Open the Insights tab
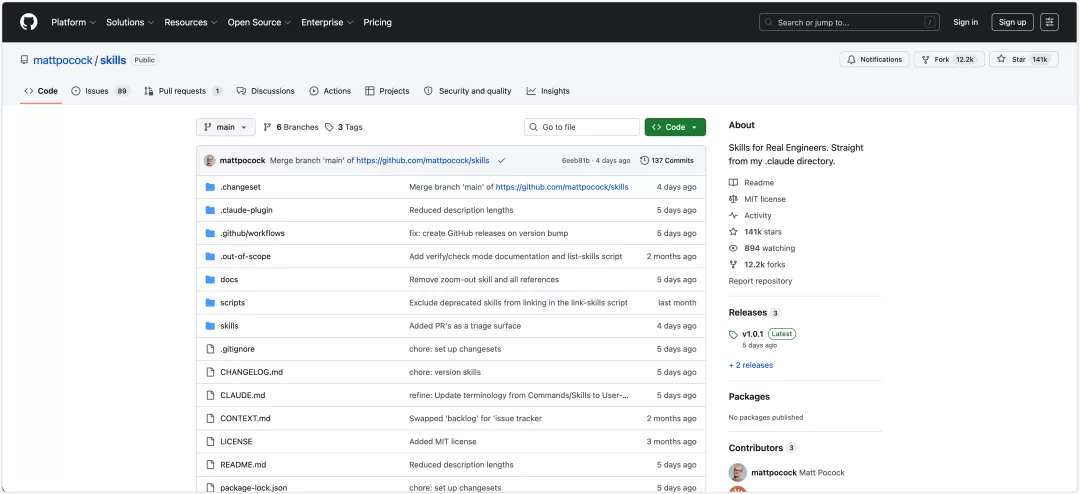Screen dimensions: 1080x494 (548, 91)
